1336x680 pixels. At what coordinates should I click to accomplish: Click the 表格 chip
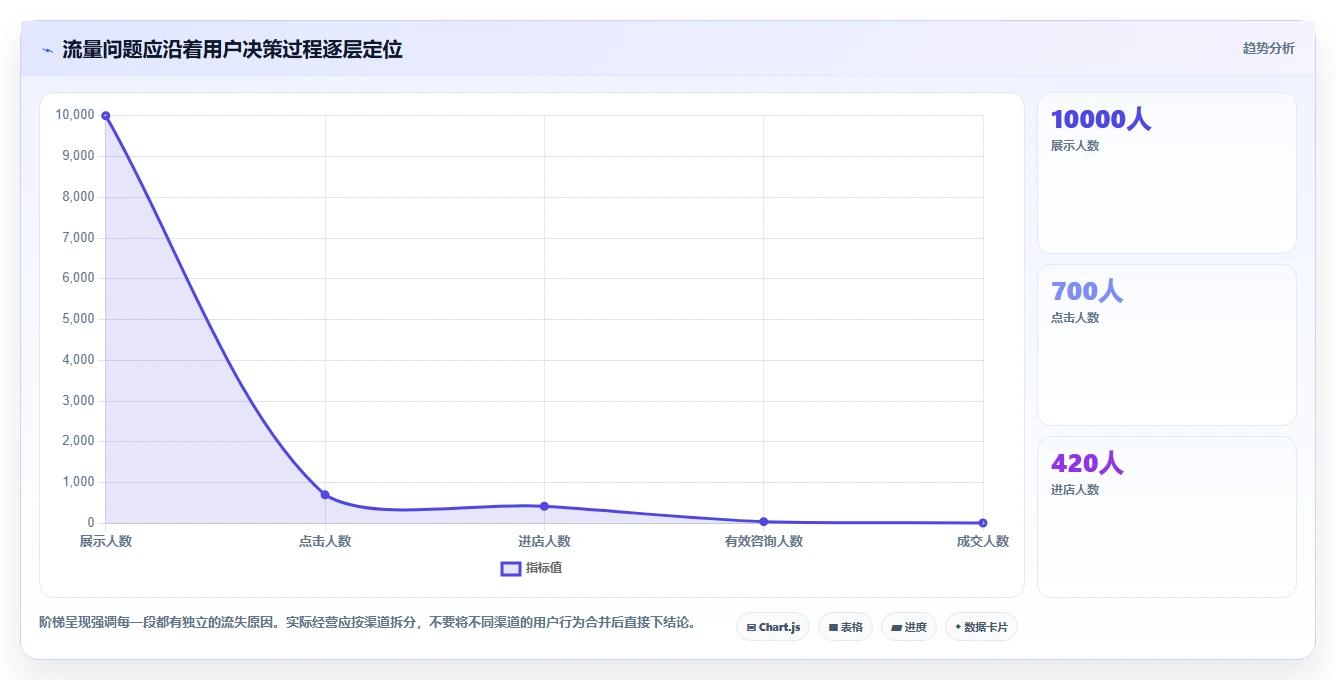845,627
